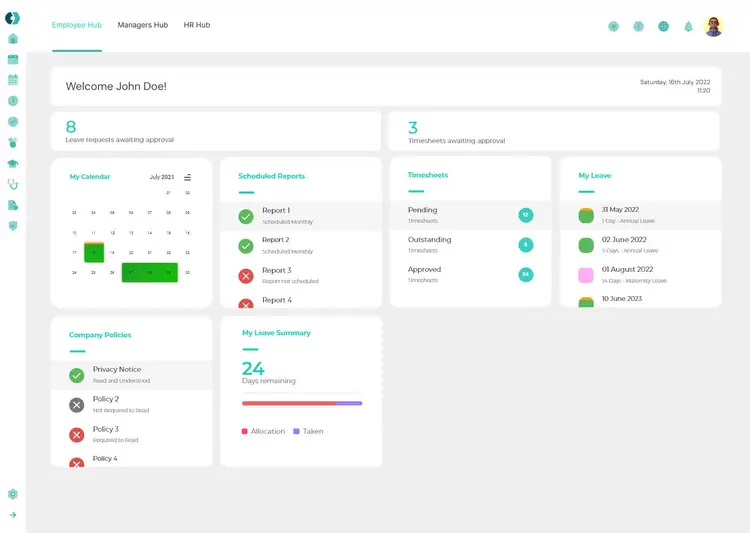Image resolution: width=750 pixels, height=533 pixels.
Task: Click the notification bell icon
Action: 688,27
